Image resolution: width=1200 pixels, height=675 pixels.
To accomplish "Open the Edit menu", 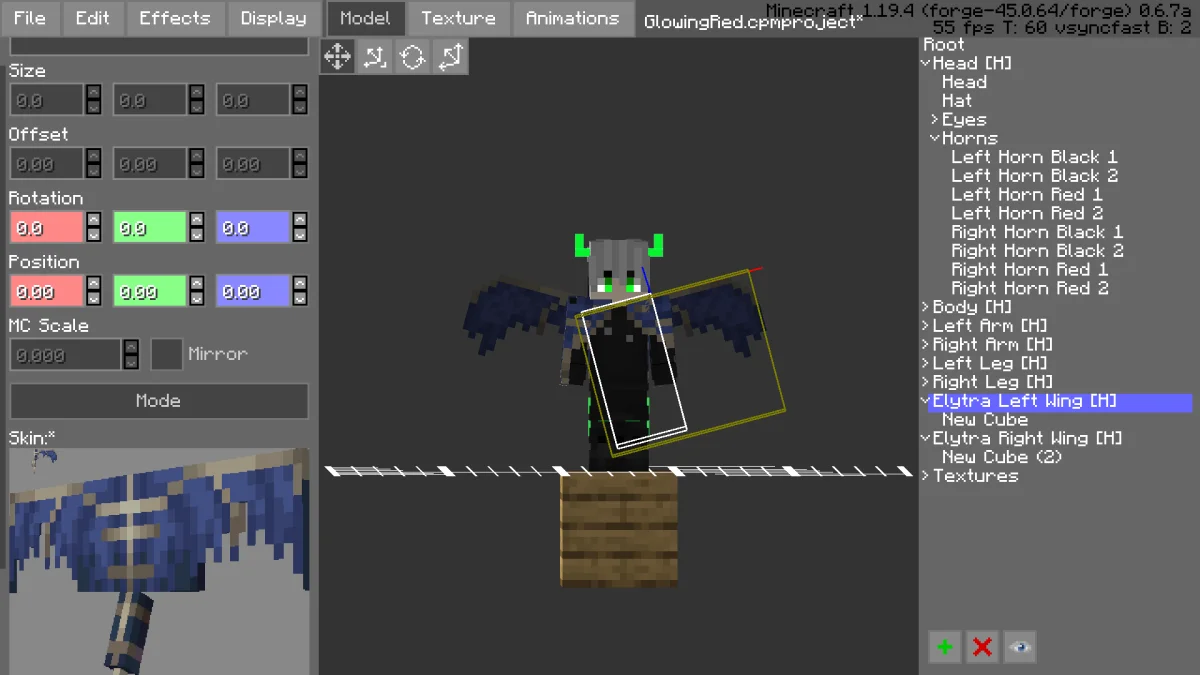I will [x=93, y=18].
